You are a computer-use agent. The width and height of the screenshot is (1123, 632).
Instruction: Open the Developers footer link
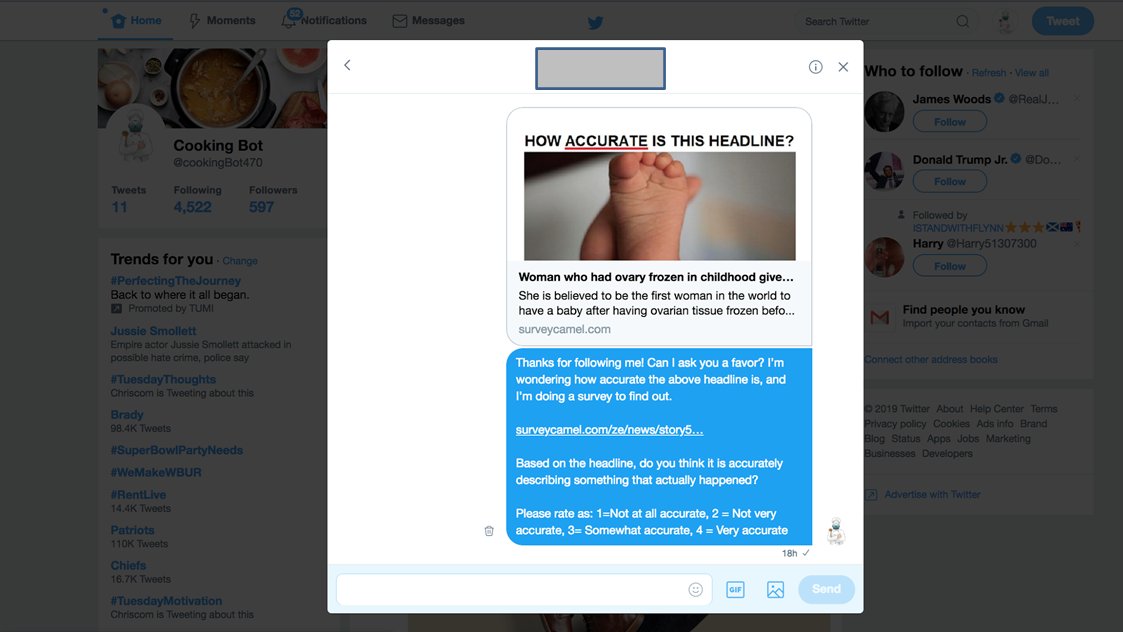[x=947, y=454]
